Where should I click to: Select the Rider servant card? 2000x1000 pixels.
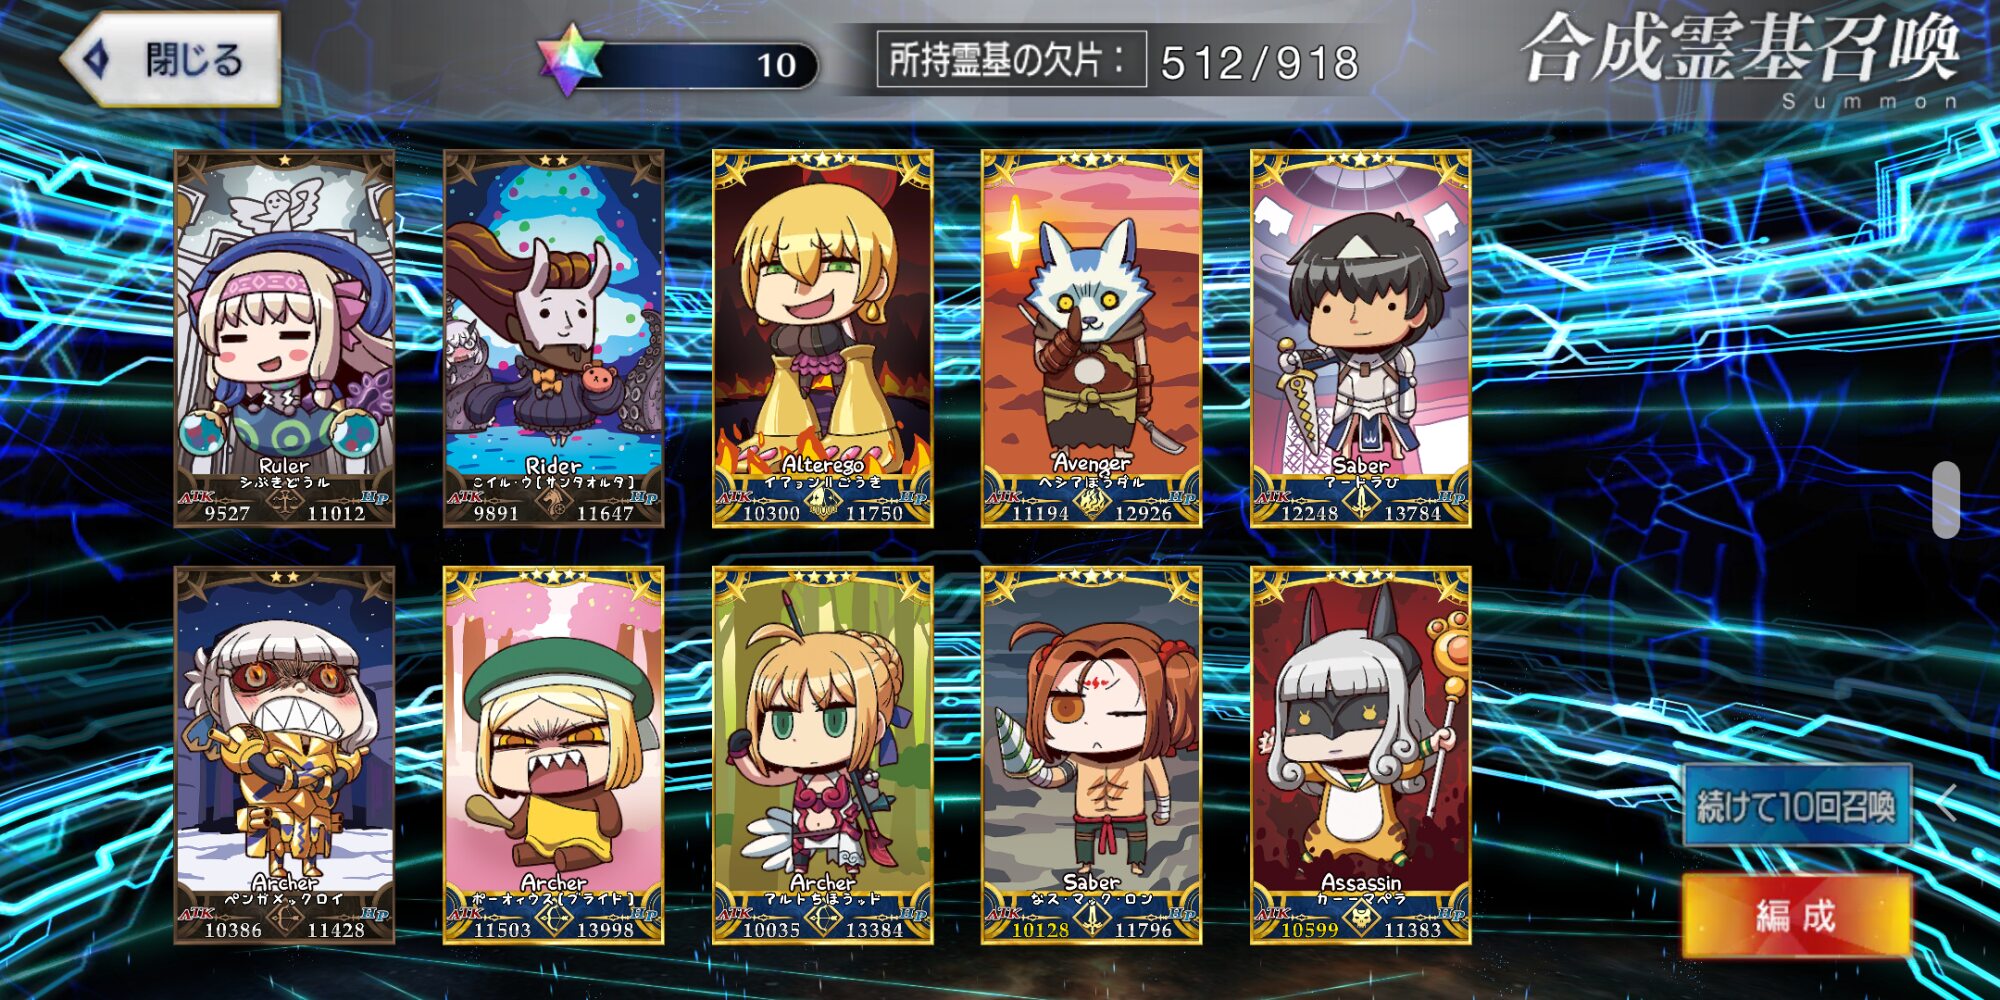click(553, 339)
